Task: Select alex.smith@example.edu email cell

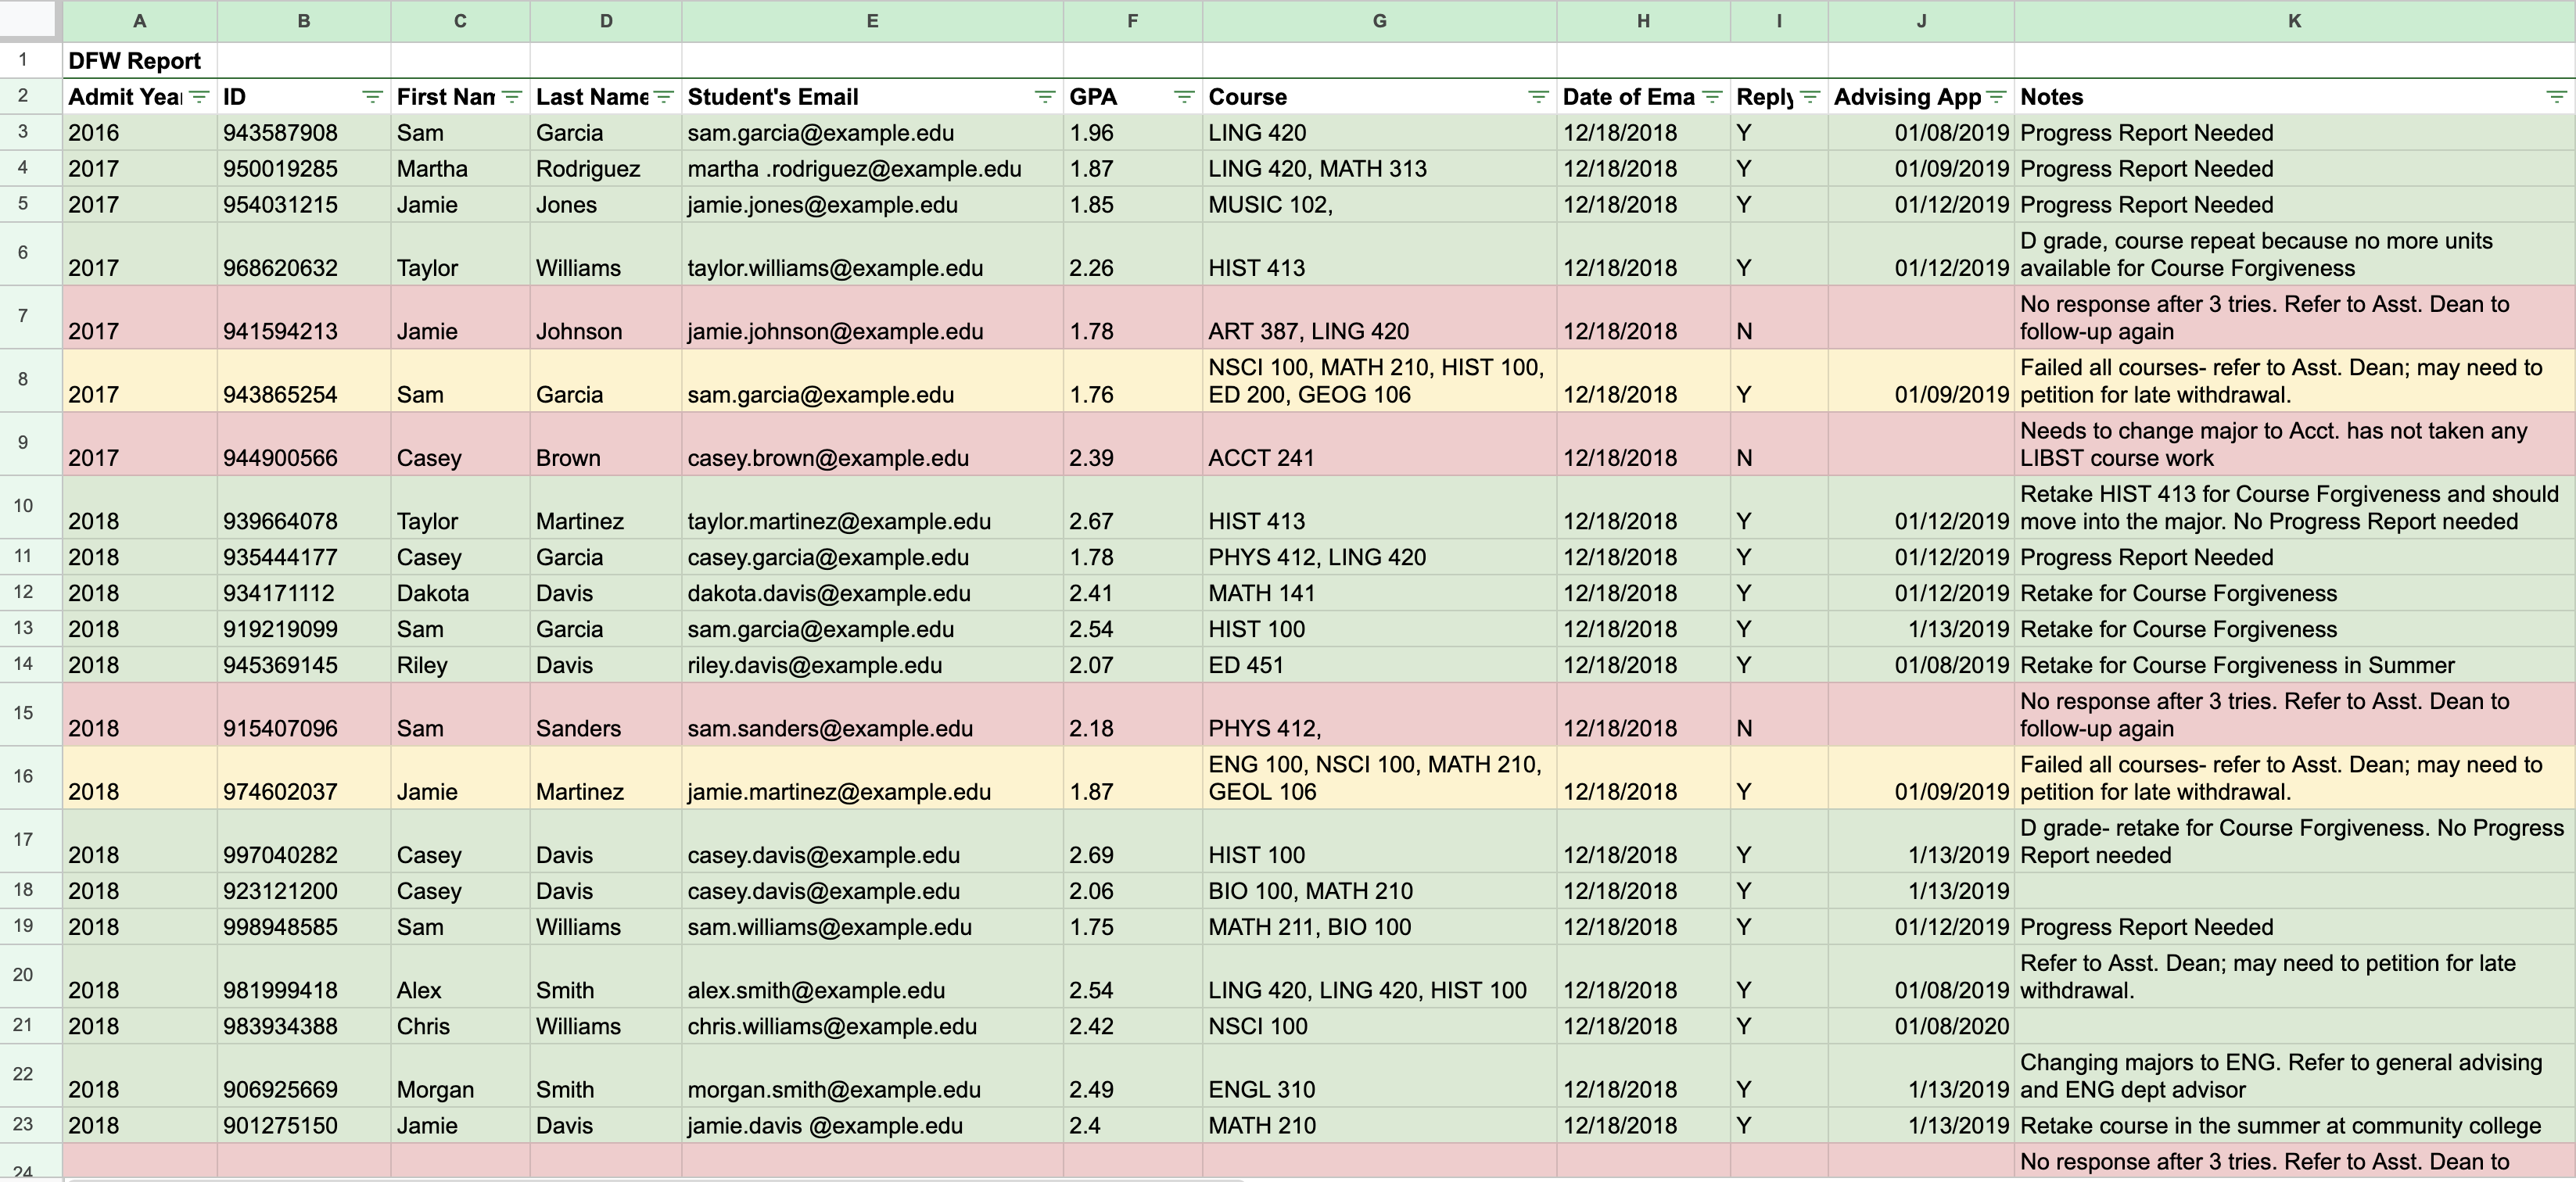Action: [872, 976]
